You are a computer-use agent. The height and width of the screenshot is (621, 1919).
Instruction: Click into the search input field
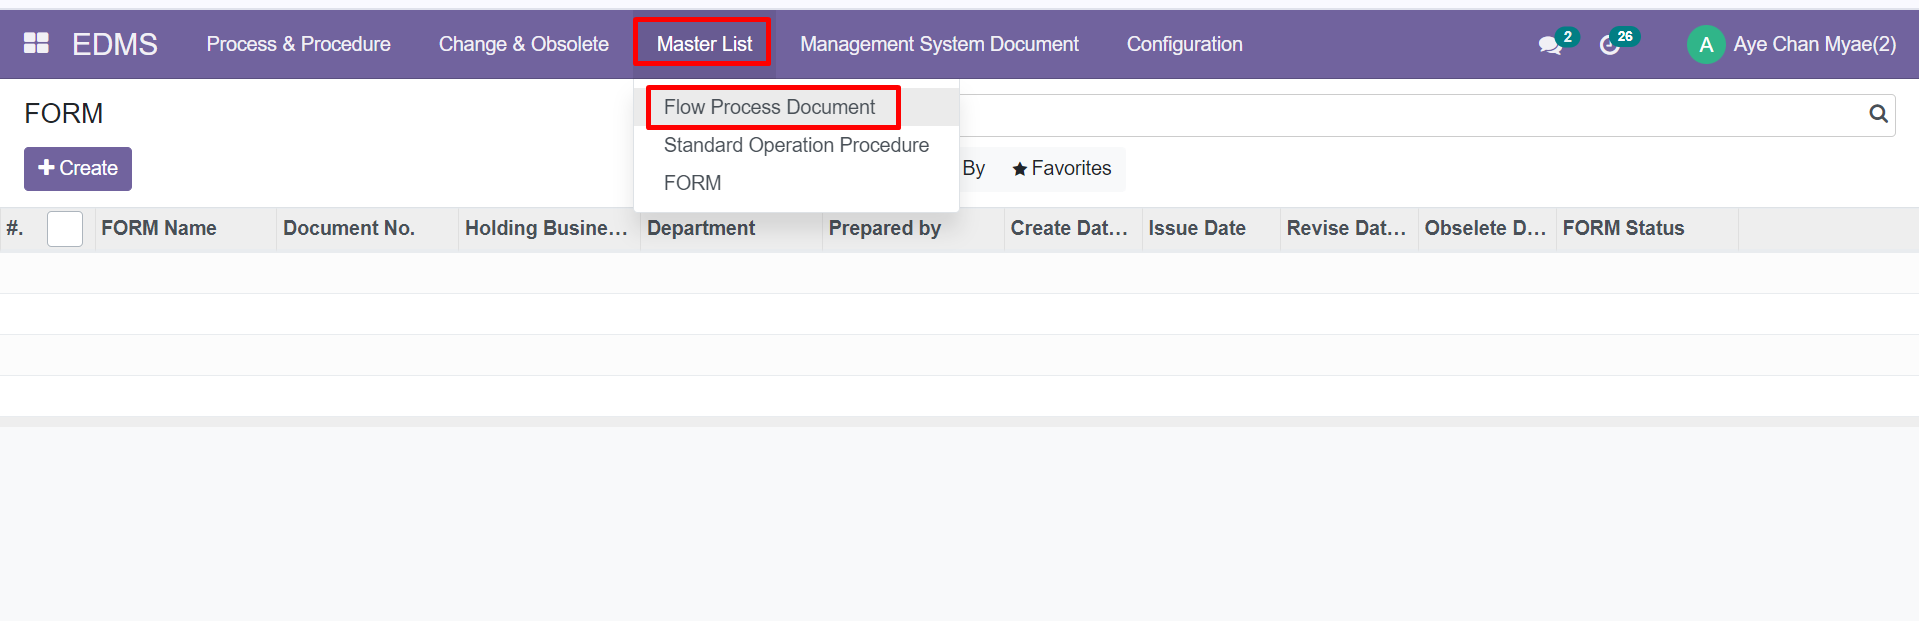[x=1410, y=115]
